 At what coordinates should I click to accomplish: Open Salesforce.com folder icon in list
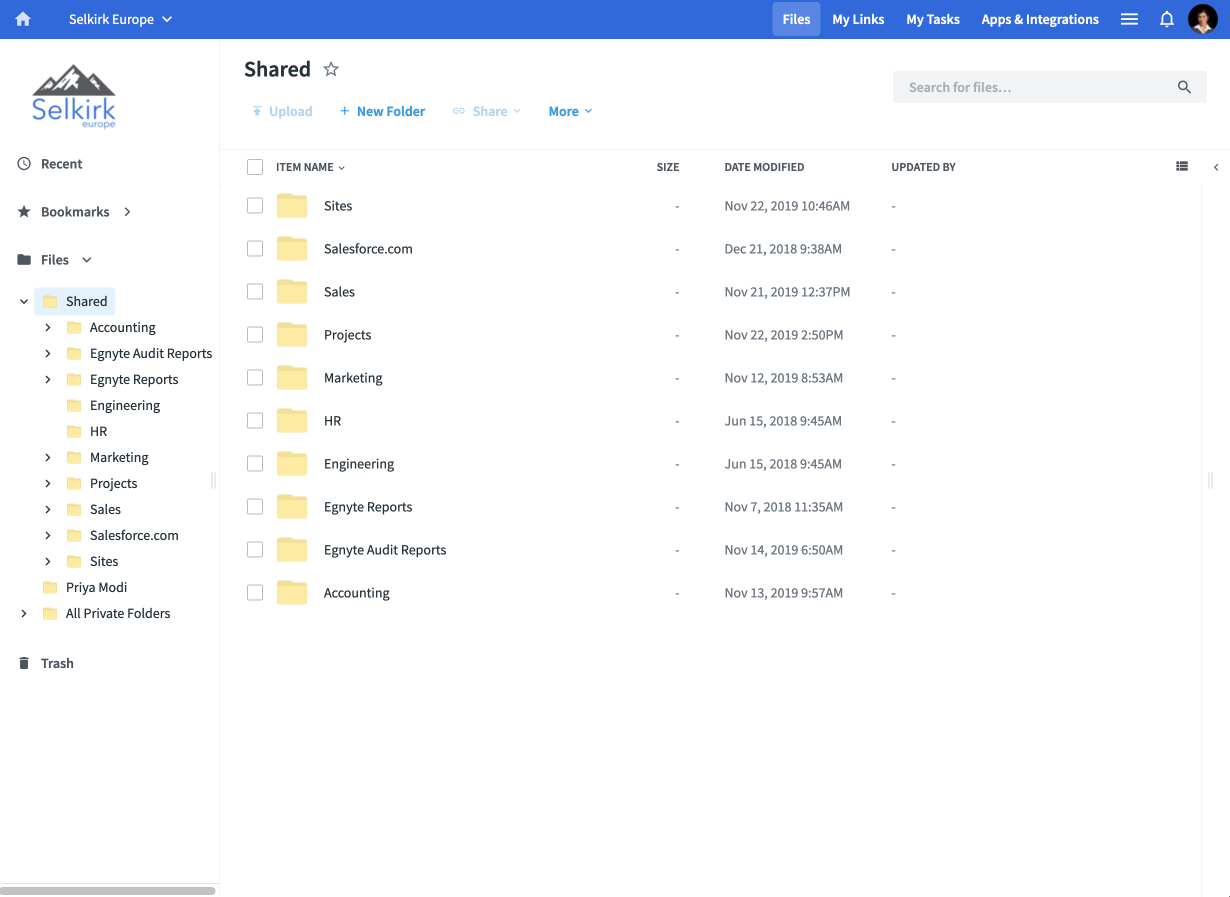pyautogui.click(x=292, y=249)
